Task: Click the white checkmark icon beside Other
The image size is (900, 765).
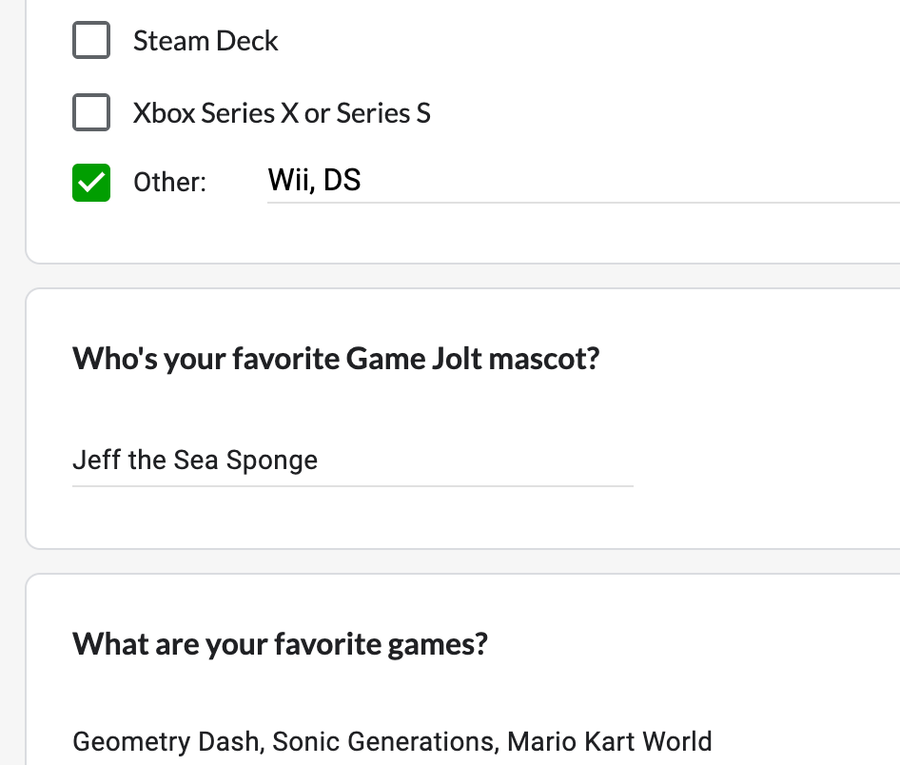Action: pyautogui.click(x=91, y=183)
